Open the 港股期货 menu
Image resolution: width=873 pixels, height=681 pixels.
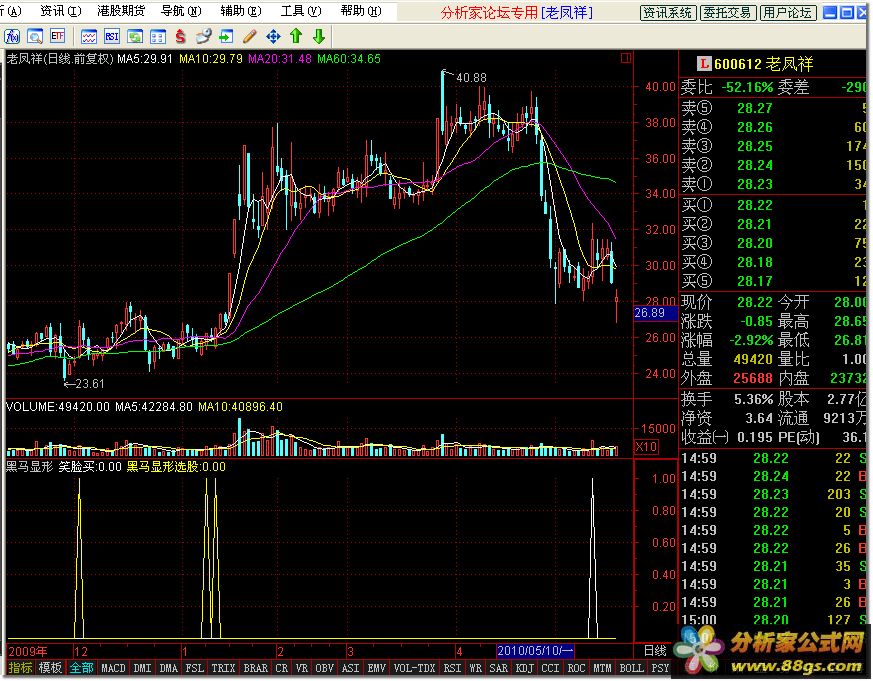[121, 11]
